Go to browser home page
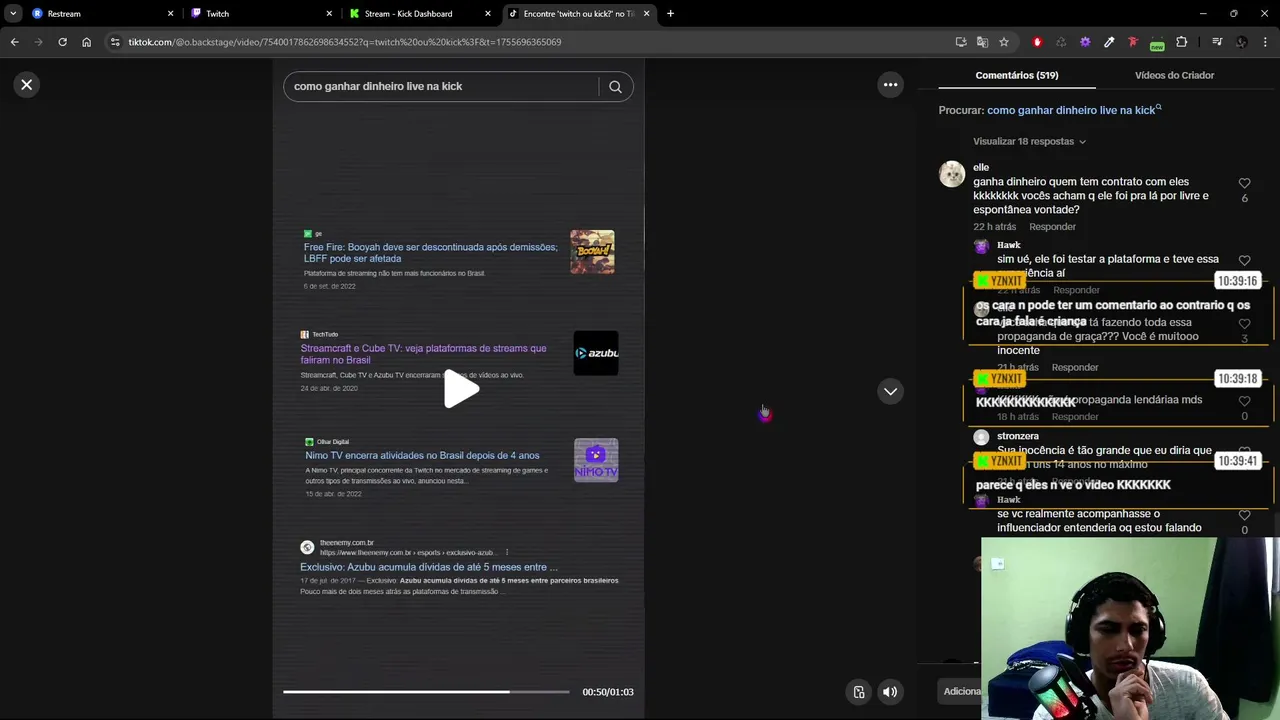 pyautogui.click(x=86, y=42)
